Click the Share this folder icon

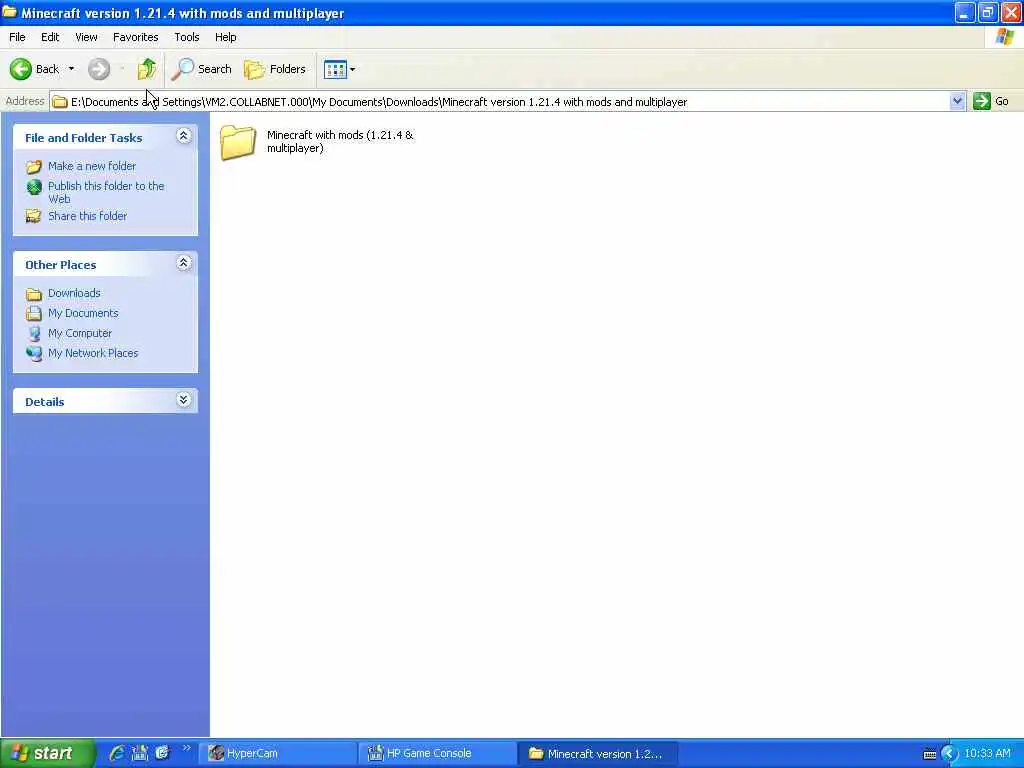pos(34,216)
